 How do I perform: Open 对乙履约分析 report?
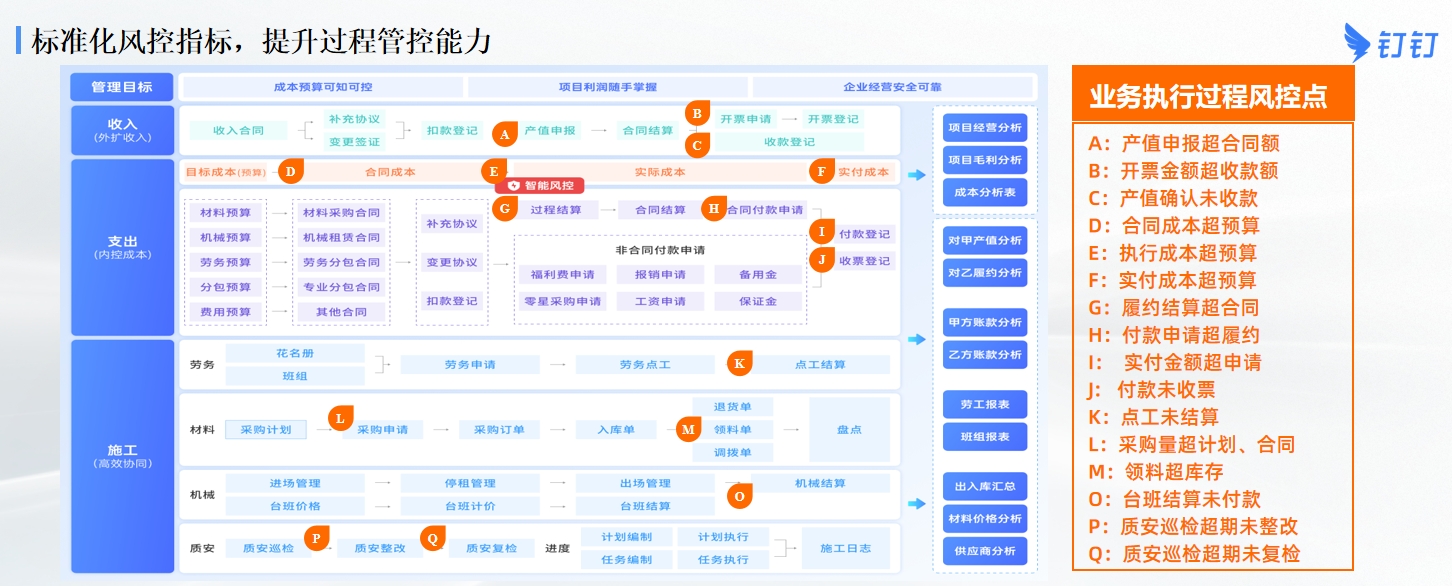(x=985, y=272)
